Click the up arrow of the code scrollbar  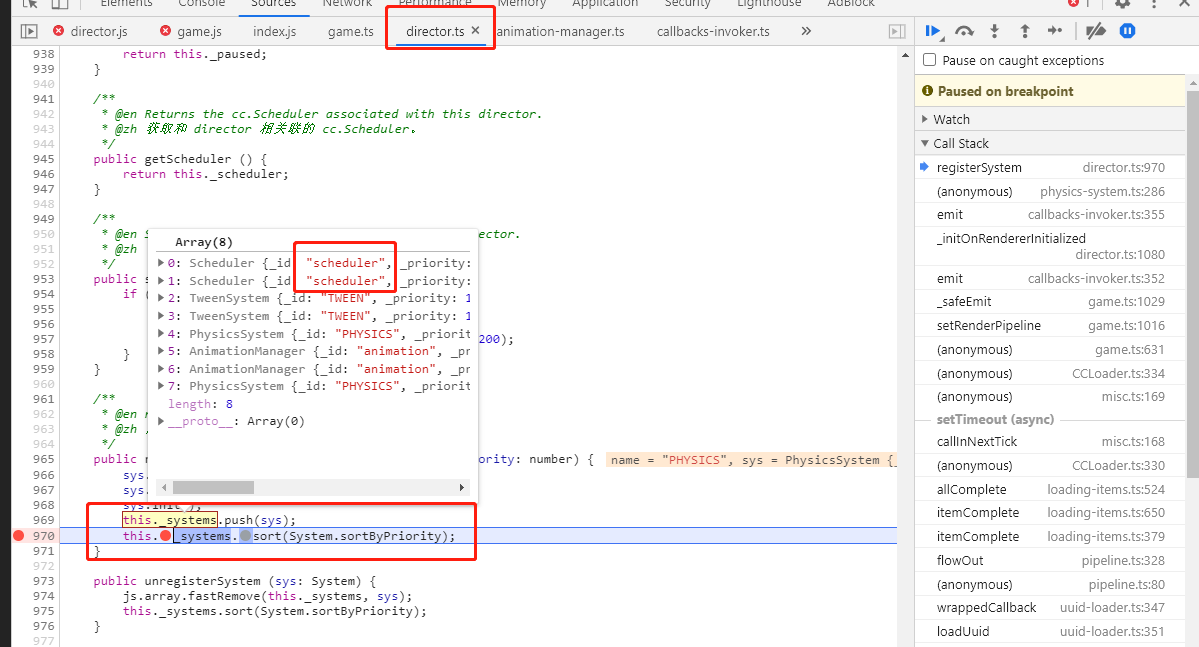click(905, 56)
